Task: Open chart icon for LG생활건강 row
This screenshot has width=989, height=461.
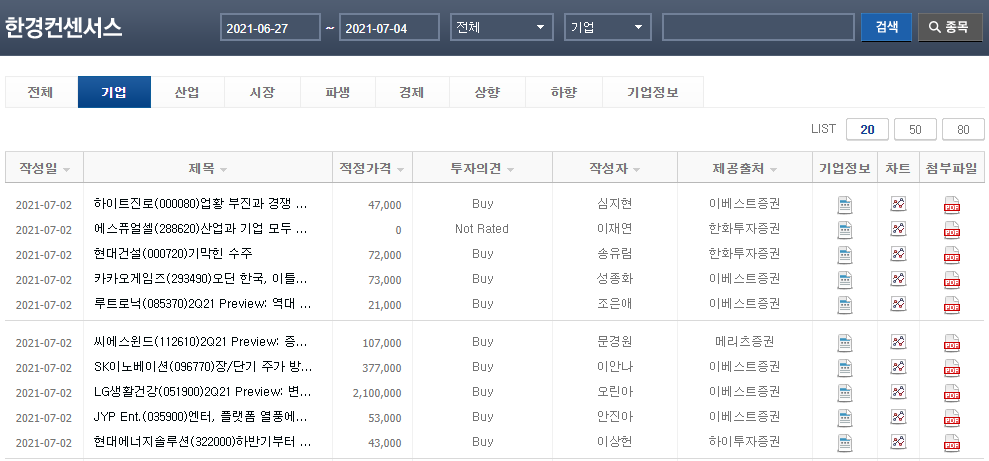Action: pos(898,392)
